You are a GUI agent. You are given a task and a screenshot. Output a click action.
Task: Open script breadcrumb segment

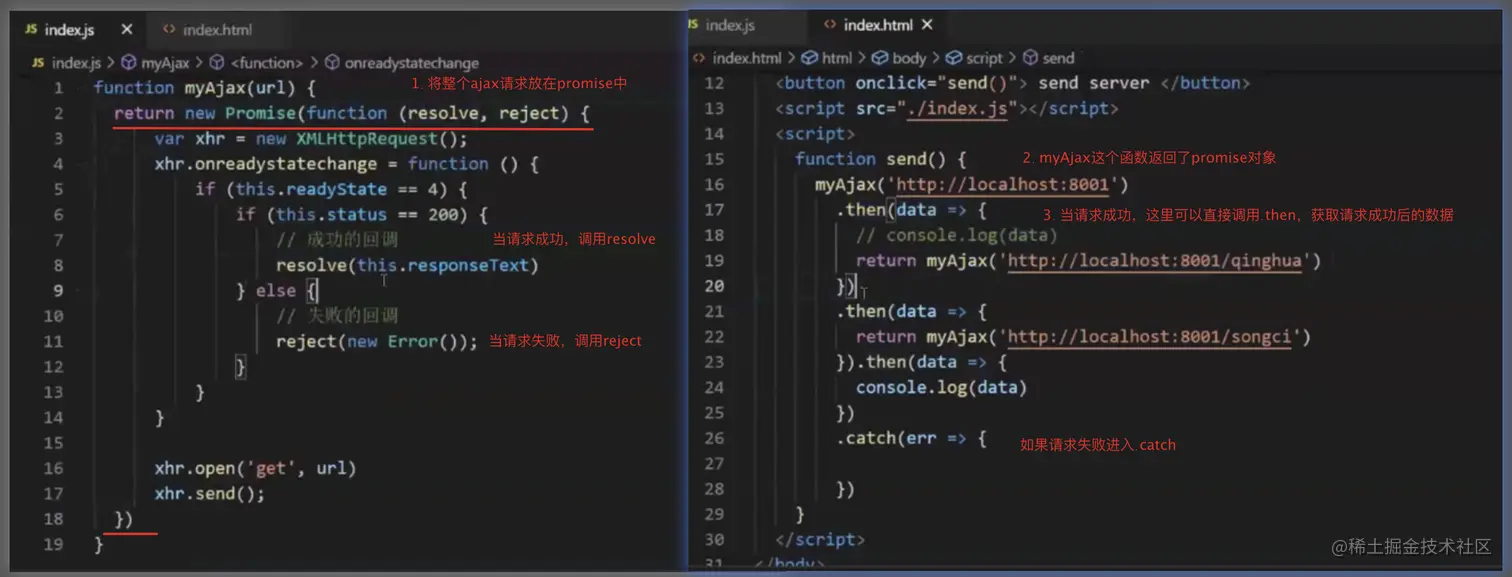tap(974, 58)
